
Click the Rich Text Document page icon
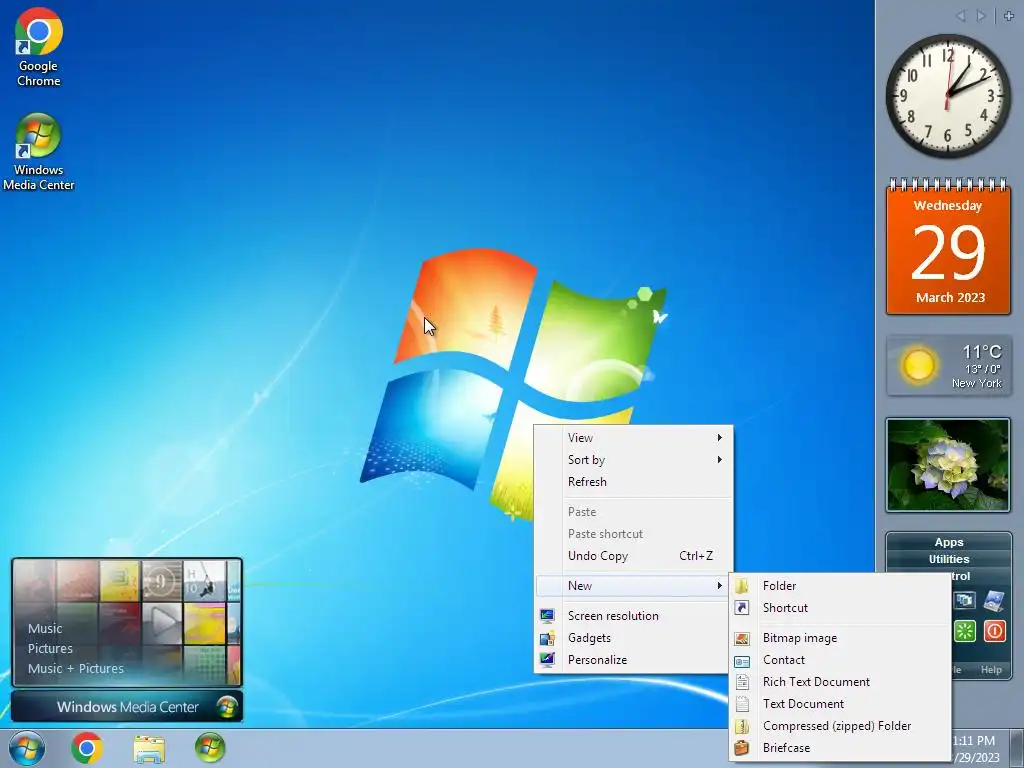(x=742, y=682)
